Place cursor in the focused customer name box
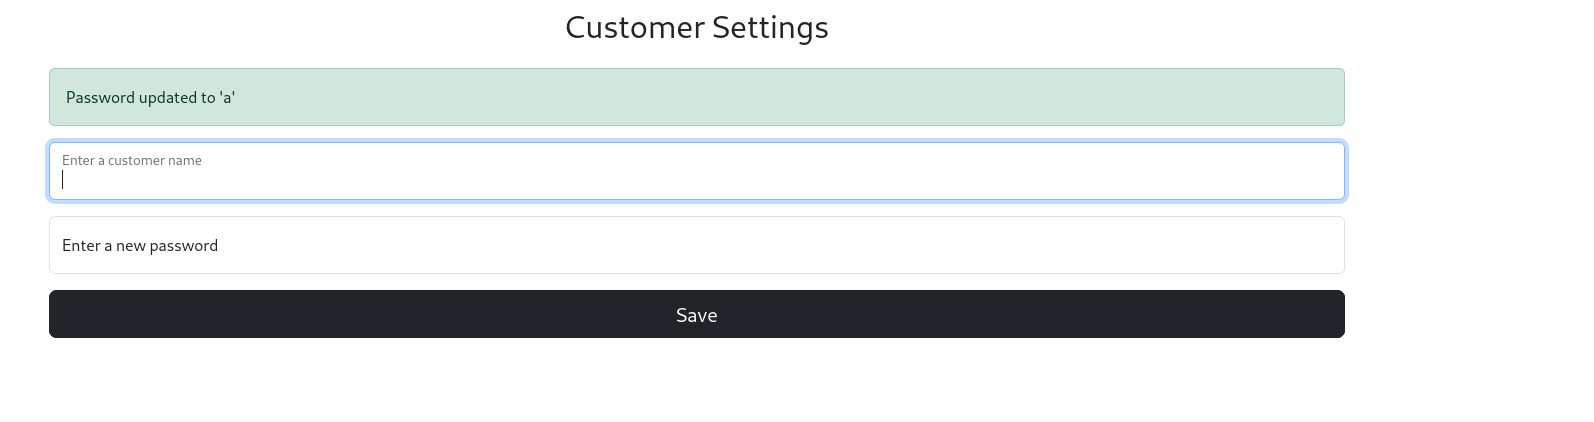The height and width of the screenshot is (422, 1594). (x=696, y=171)
